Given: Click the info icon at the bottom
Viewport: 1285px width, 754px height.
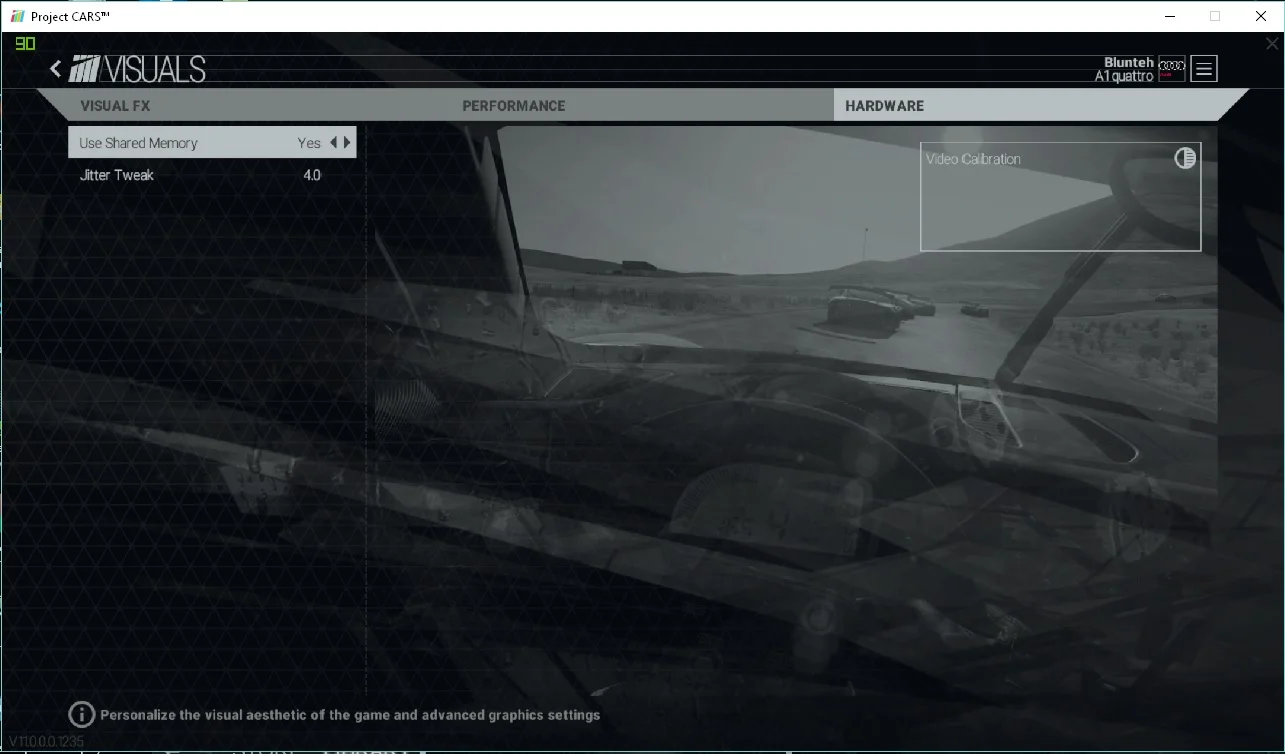Looking at the screenshot, I should coord(82,714).
